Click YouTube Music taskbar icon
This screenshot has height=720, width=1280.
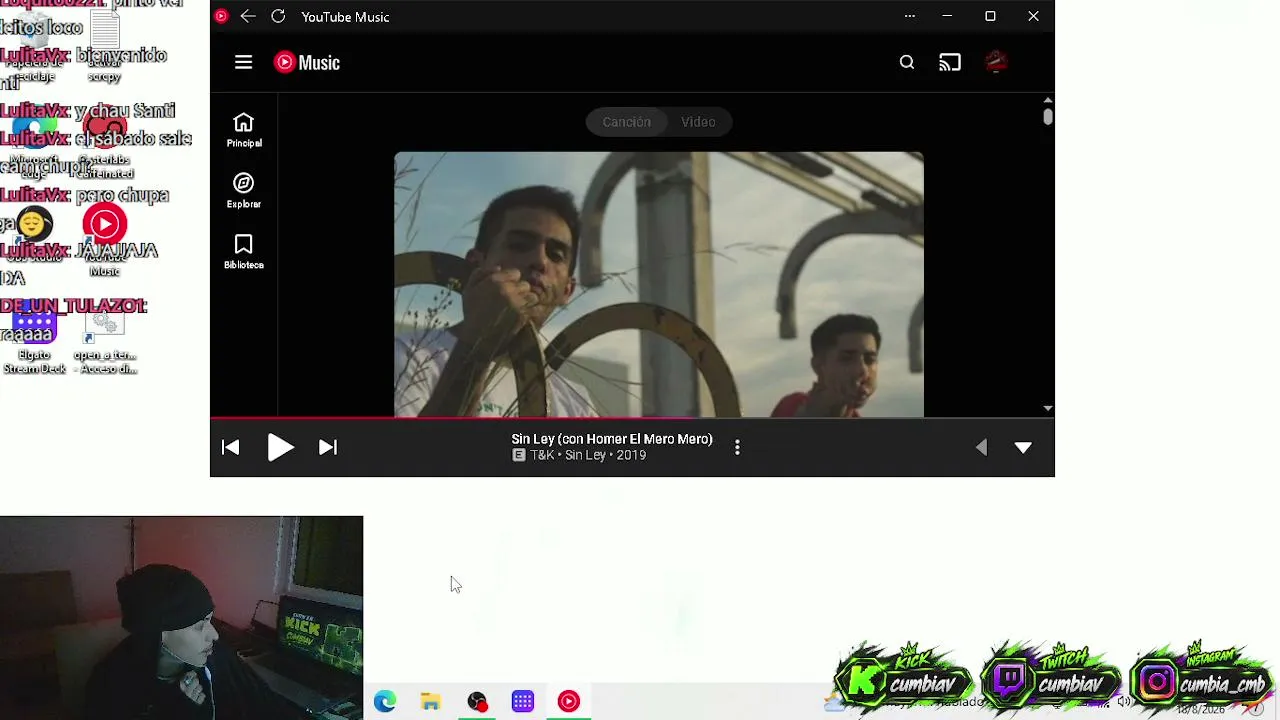click(x=569, y=702)
